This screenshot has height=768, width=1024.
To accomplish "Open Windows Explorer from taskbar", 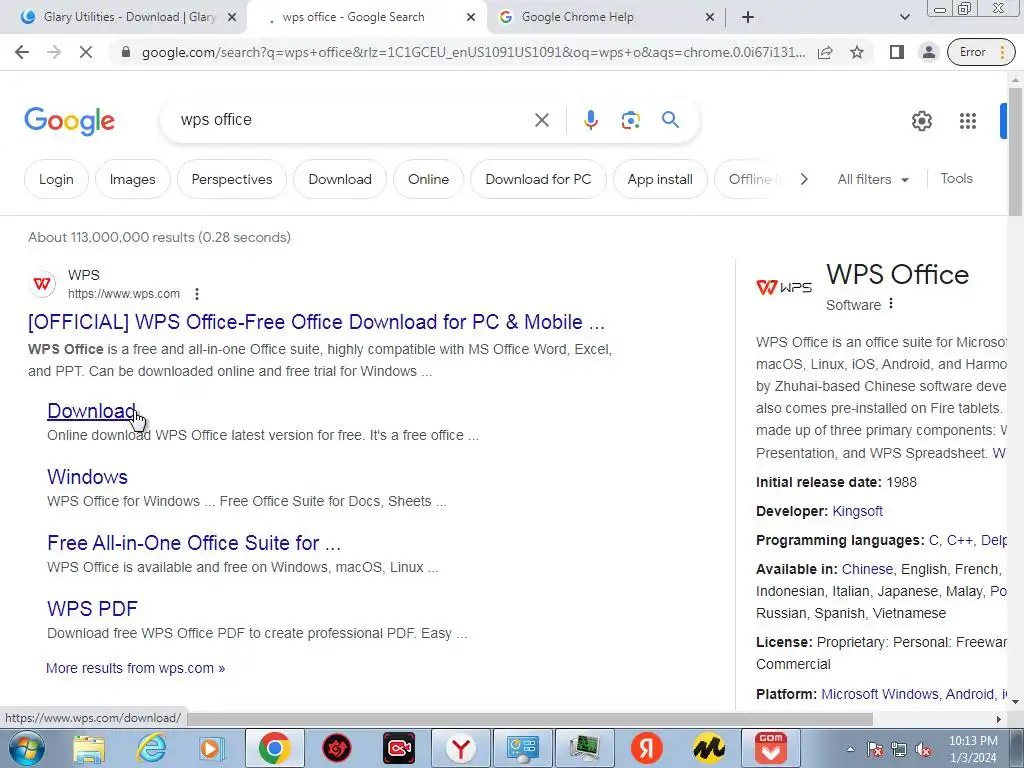I will click(89, 748).
